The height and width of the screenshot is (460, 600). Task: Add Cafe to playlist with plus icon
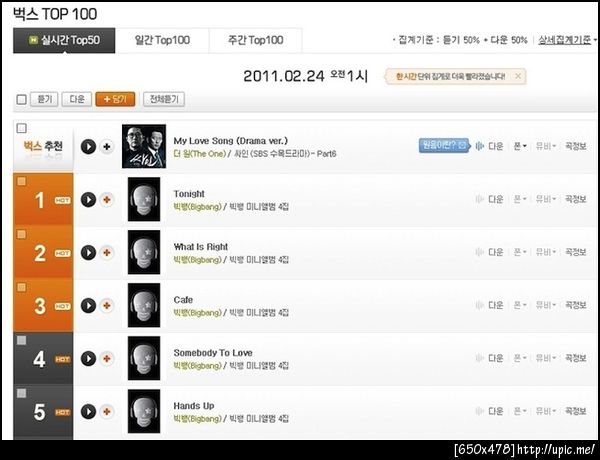[x=107, y=305]
